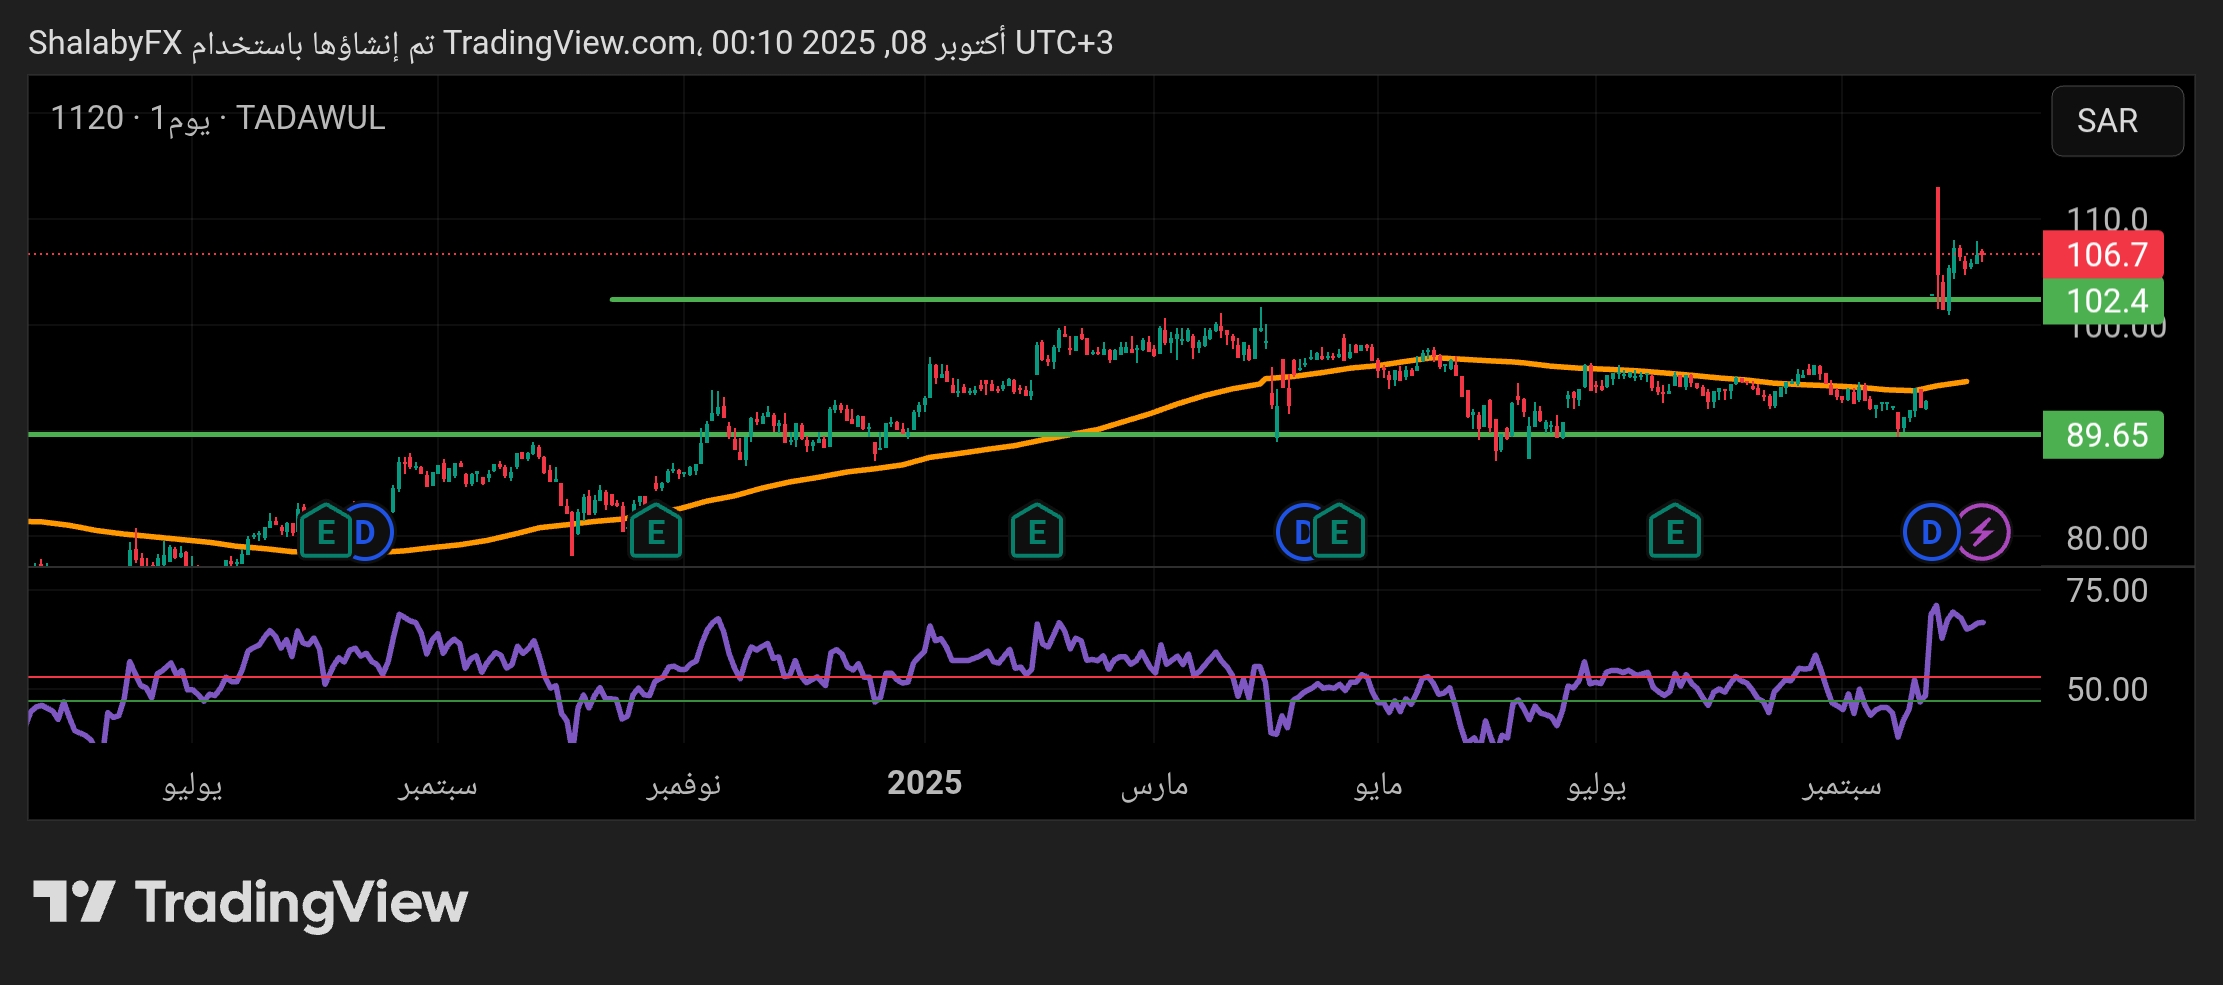
Task: Open the earnings E marker after 2025 start
Action: click(1037, 532)
